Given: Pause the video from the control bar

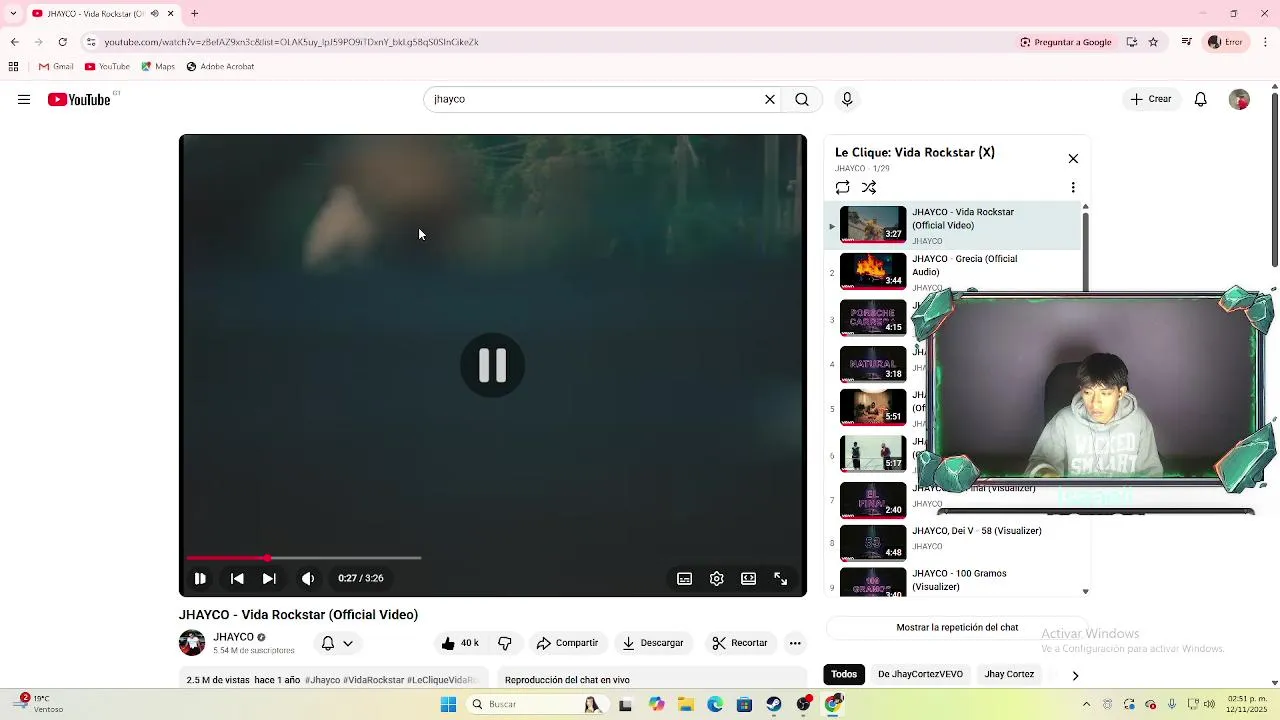Looking at the screenshot, I should (x=200, y=578).
